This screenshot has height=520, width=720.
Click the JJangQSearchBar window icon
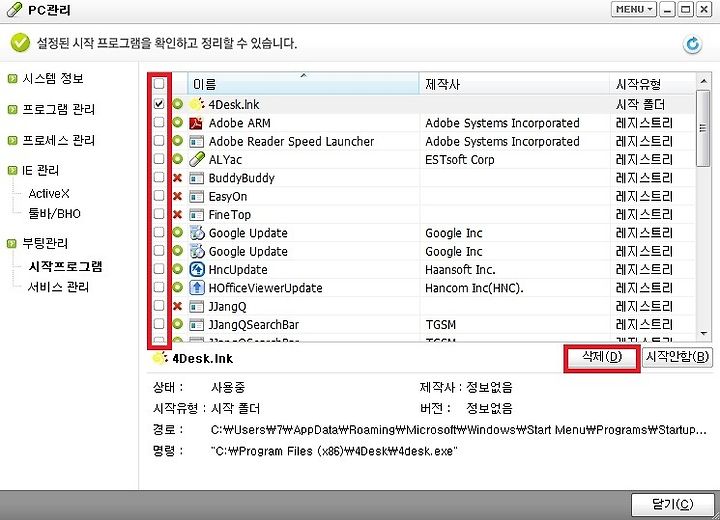(x=197, y=325)
